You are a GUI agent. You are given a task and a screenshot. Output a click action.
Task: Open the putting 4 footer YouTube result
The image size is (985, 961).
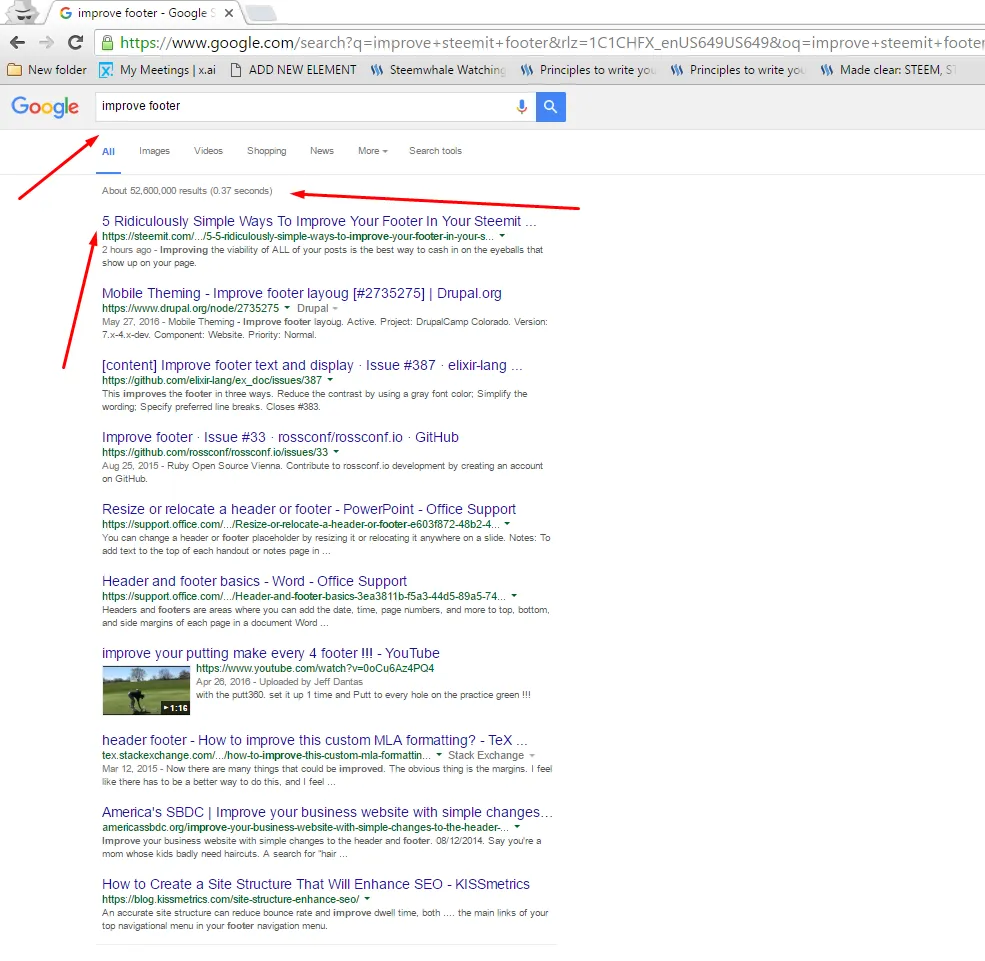coord(271,653)
